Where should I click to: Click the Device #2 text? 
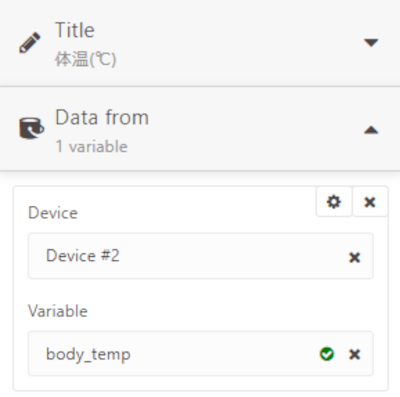83,256
